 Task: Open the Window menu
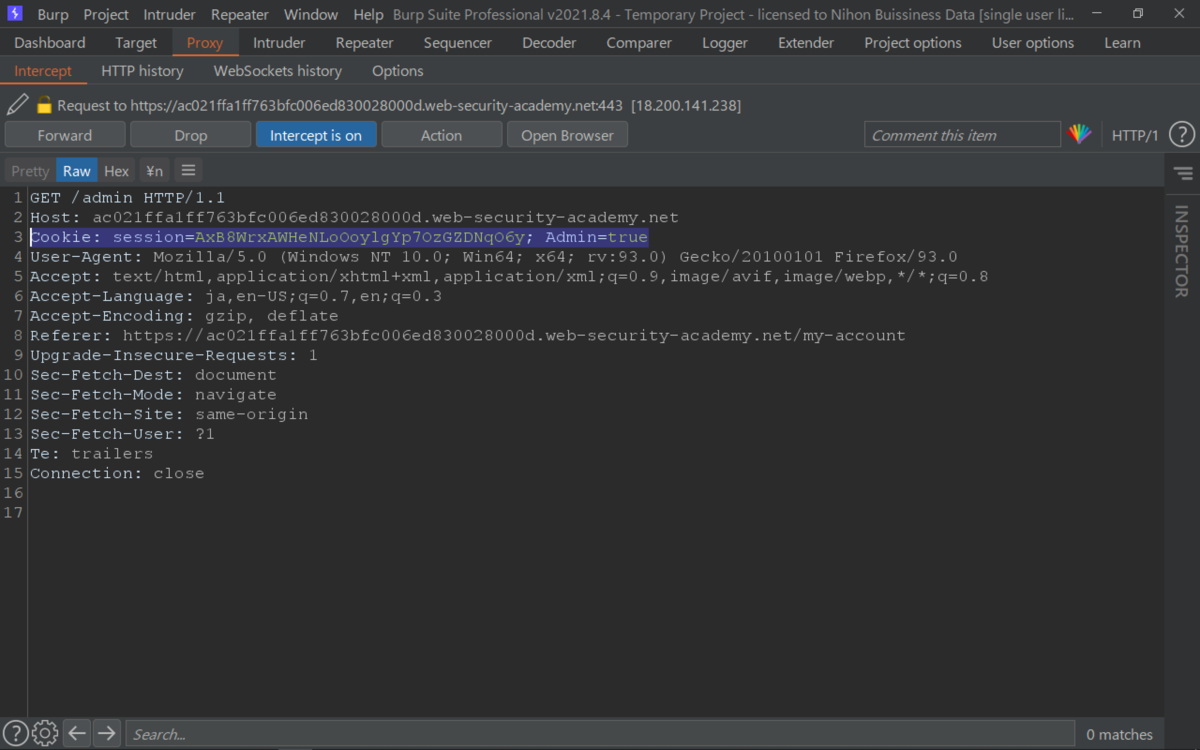[x=311, y=14]
